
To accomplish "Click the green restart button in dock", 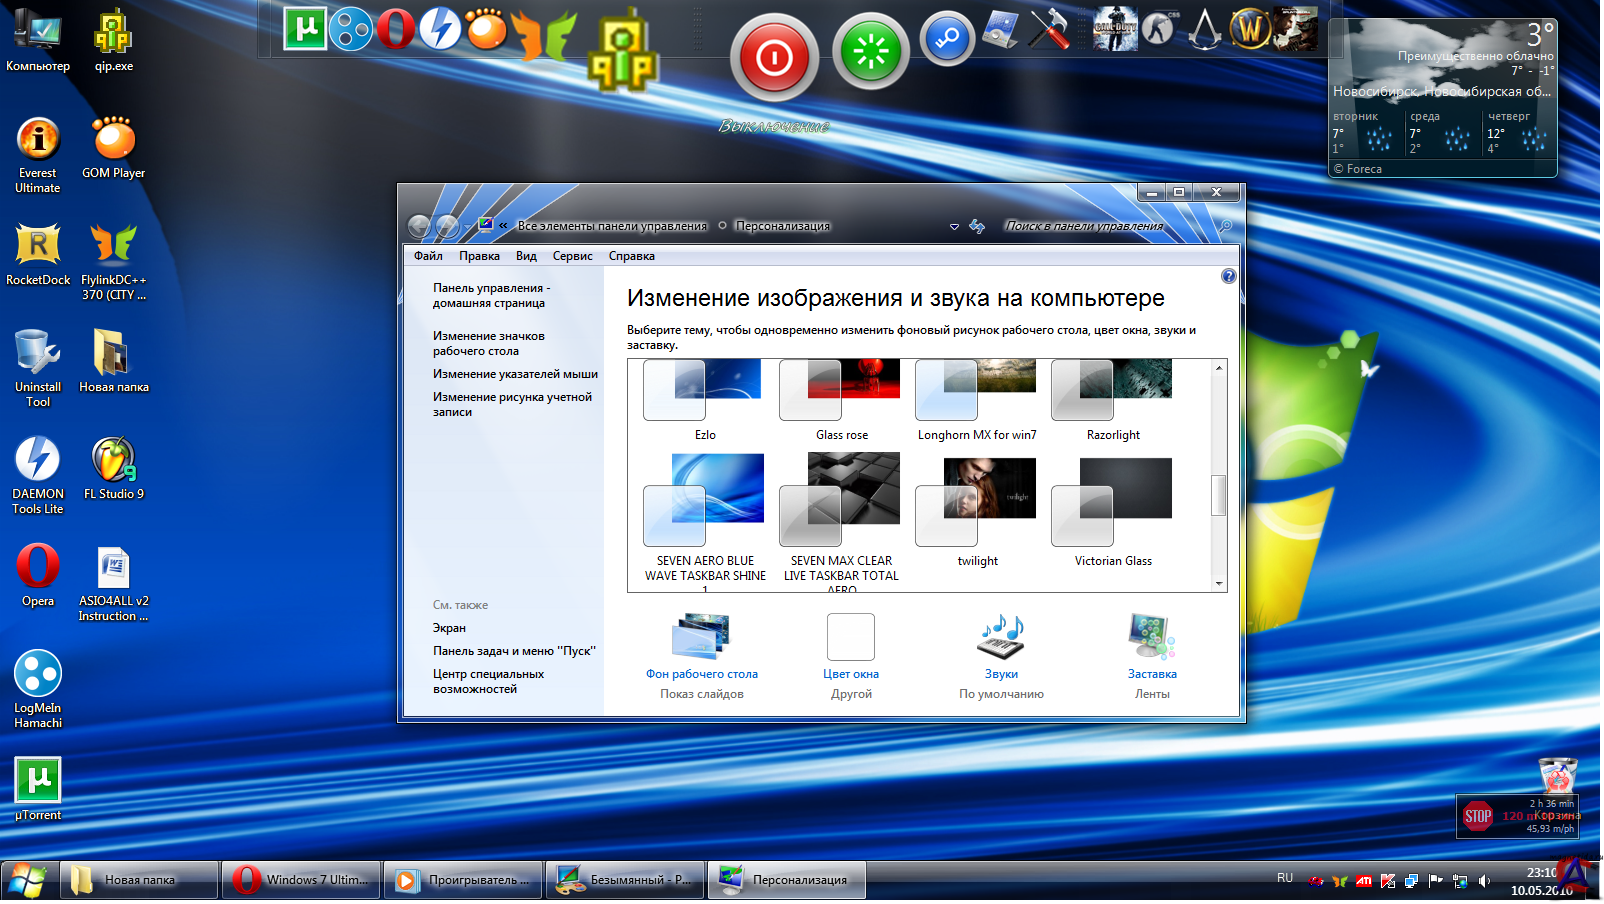I will click(870, 52).
